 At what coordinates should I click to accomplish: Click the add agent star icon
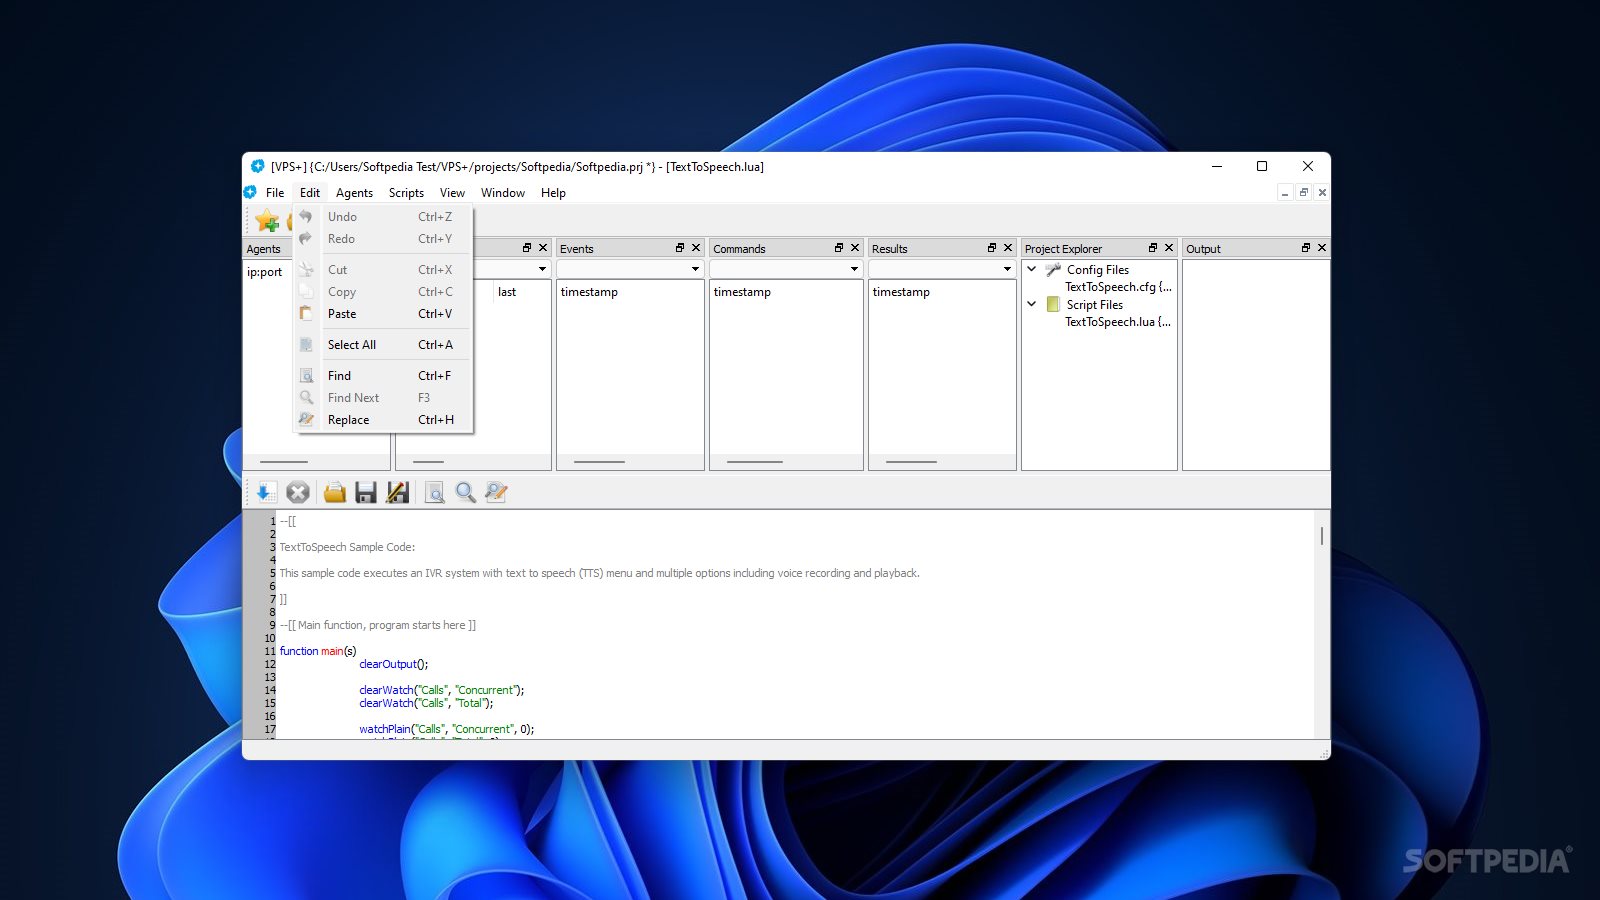267,220
